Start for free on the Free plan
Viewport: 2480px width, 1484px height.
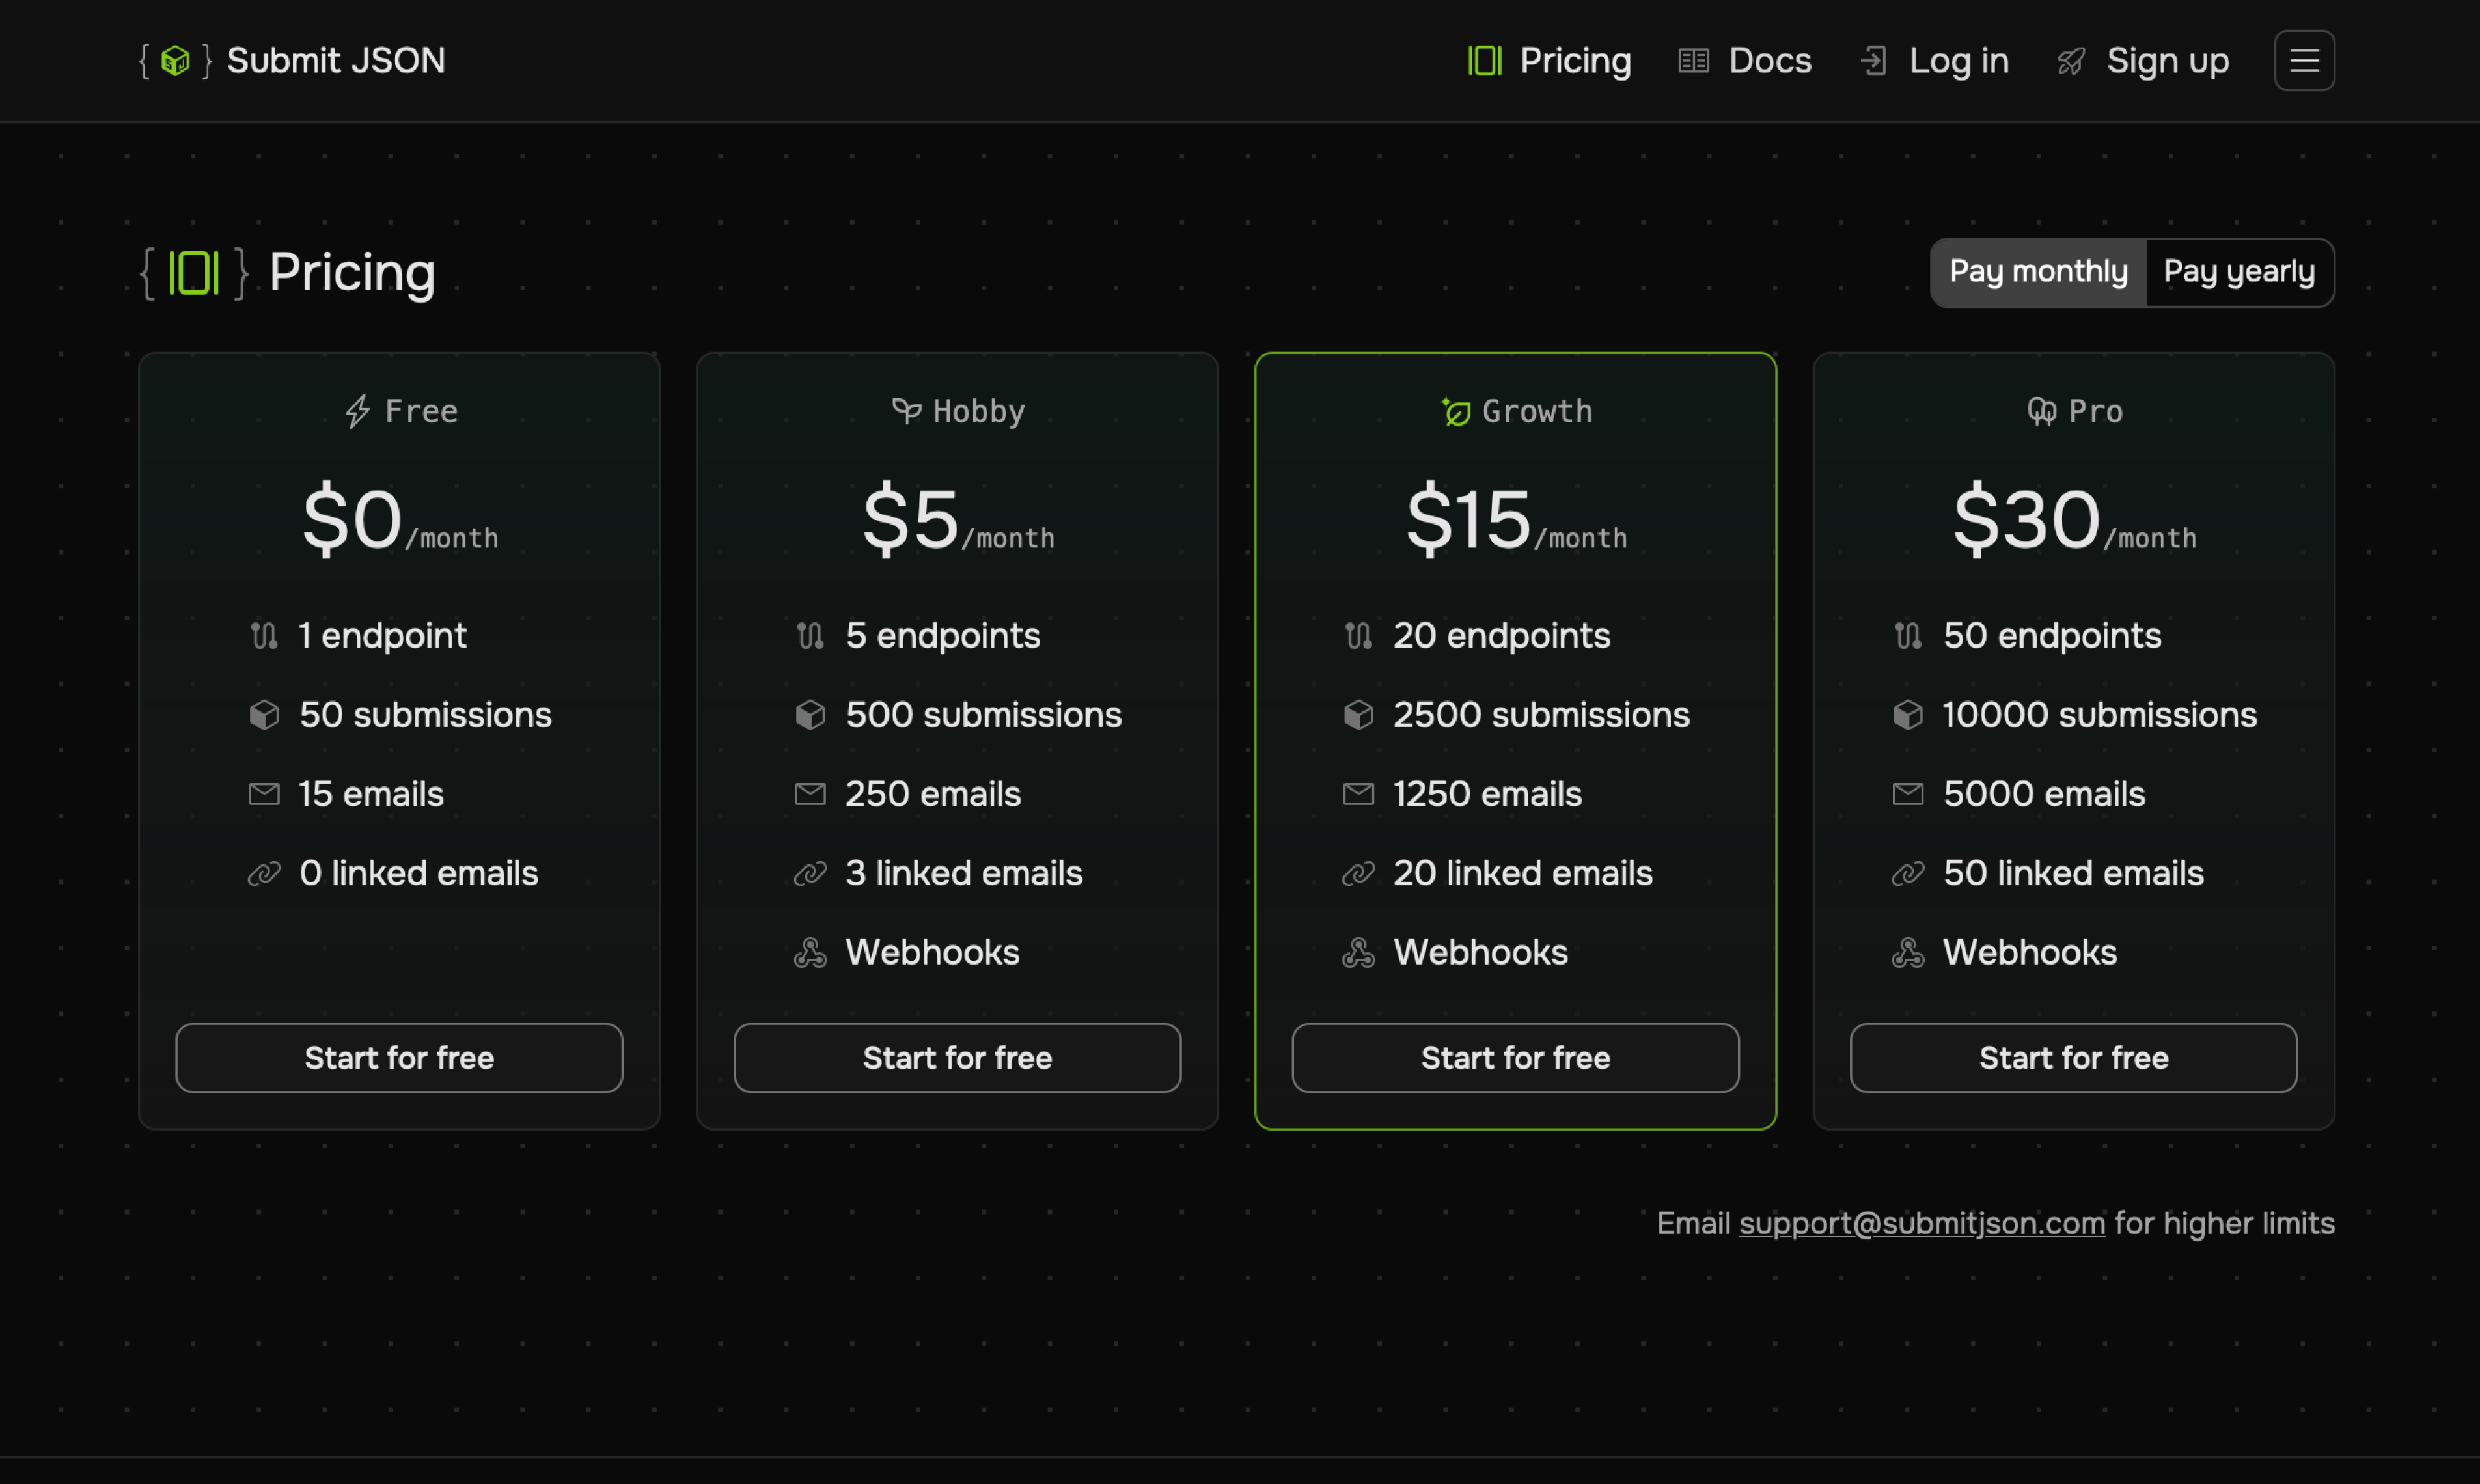pyautogui.click(x=399, y=1058)
